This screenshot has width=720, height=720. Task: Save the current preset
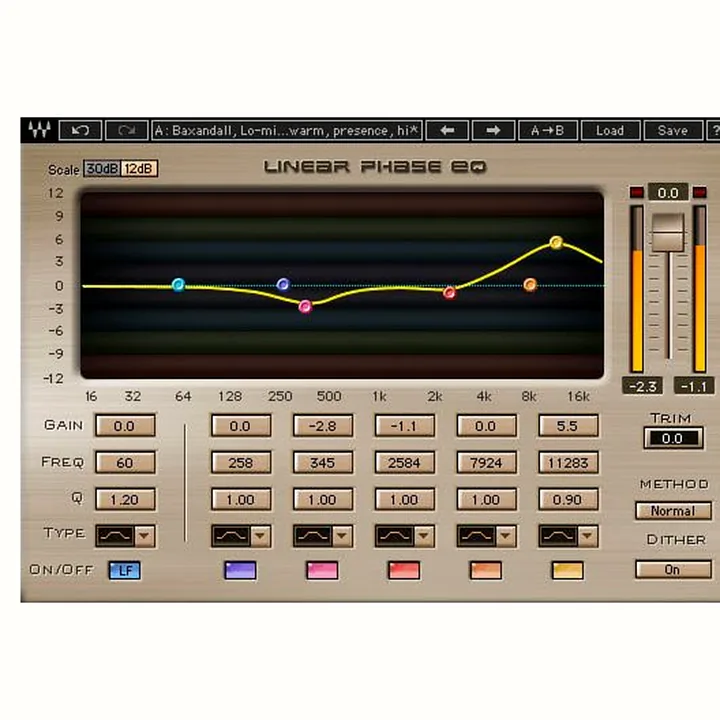[673, 130]
